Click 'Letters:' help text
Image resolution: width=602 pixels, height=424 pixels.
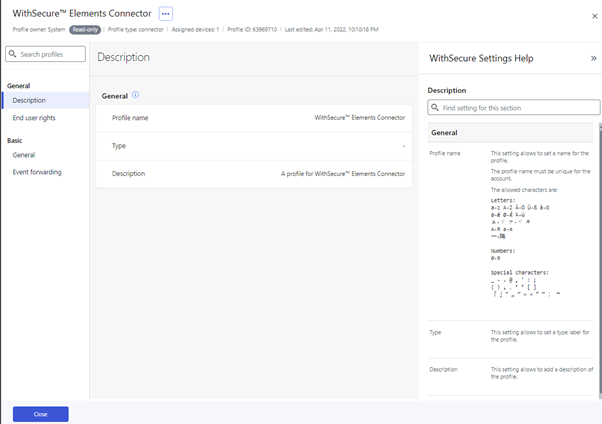click(x=503, y=200)
